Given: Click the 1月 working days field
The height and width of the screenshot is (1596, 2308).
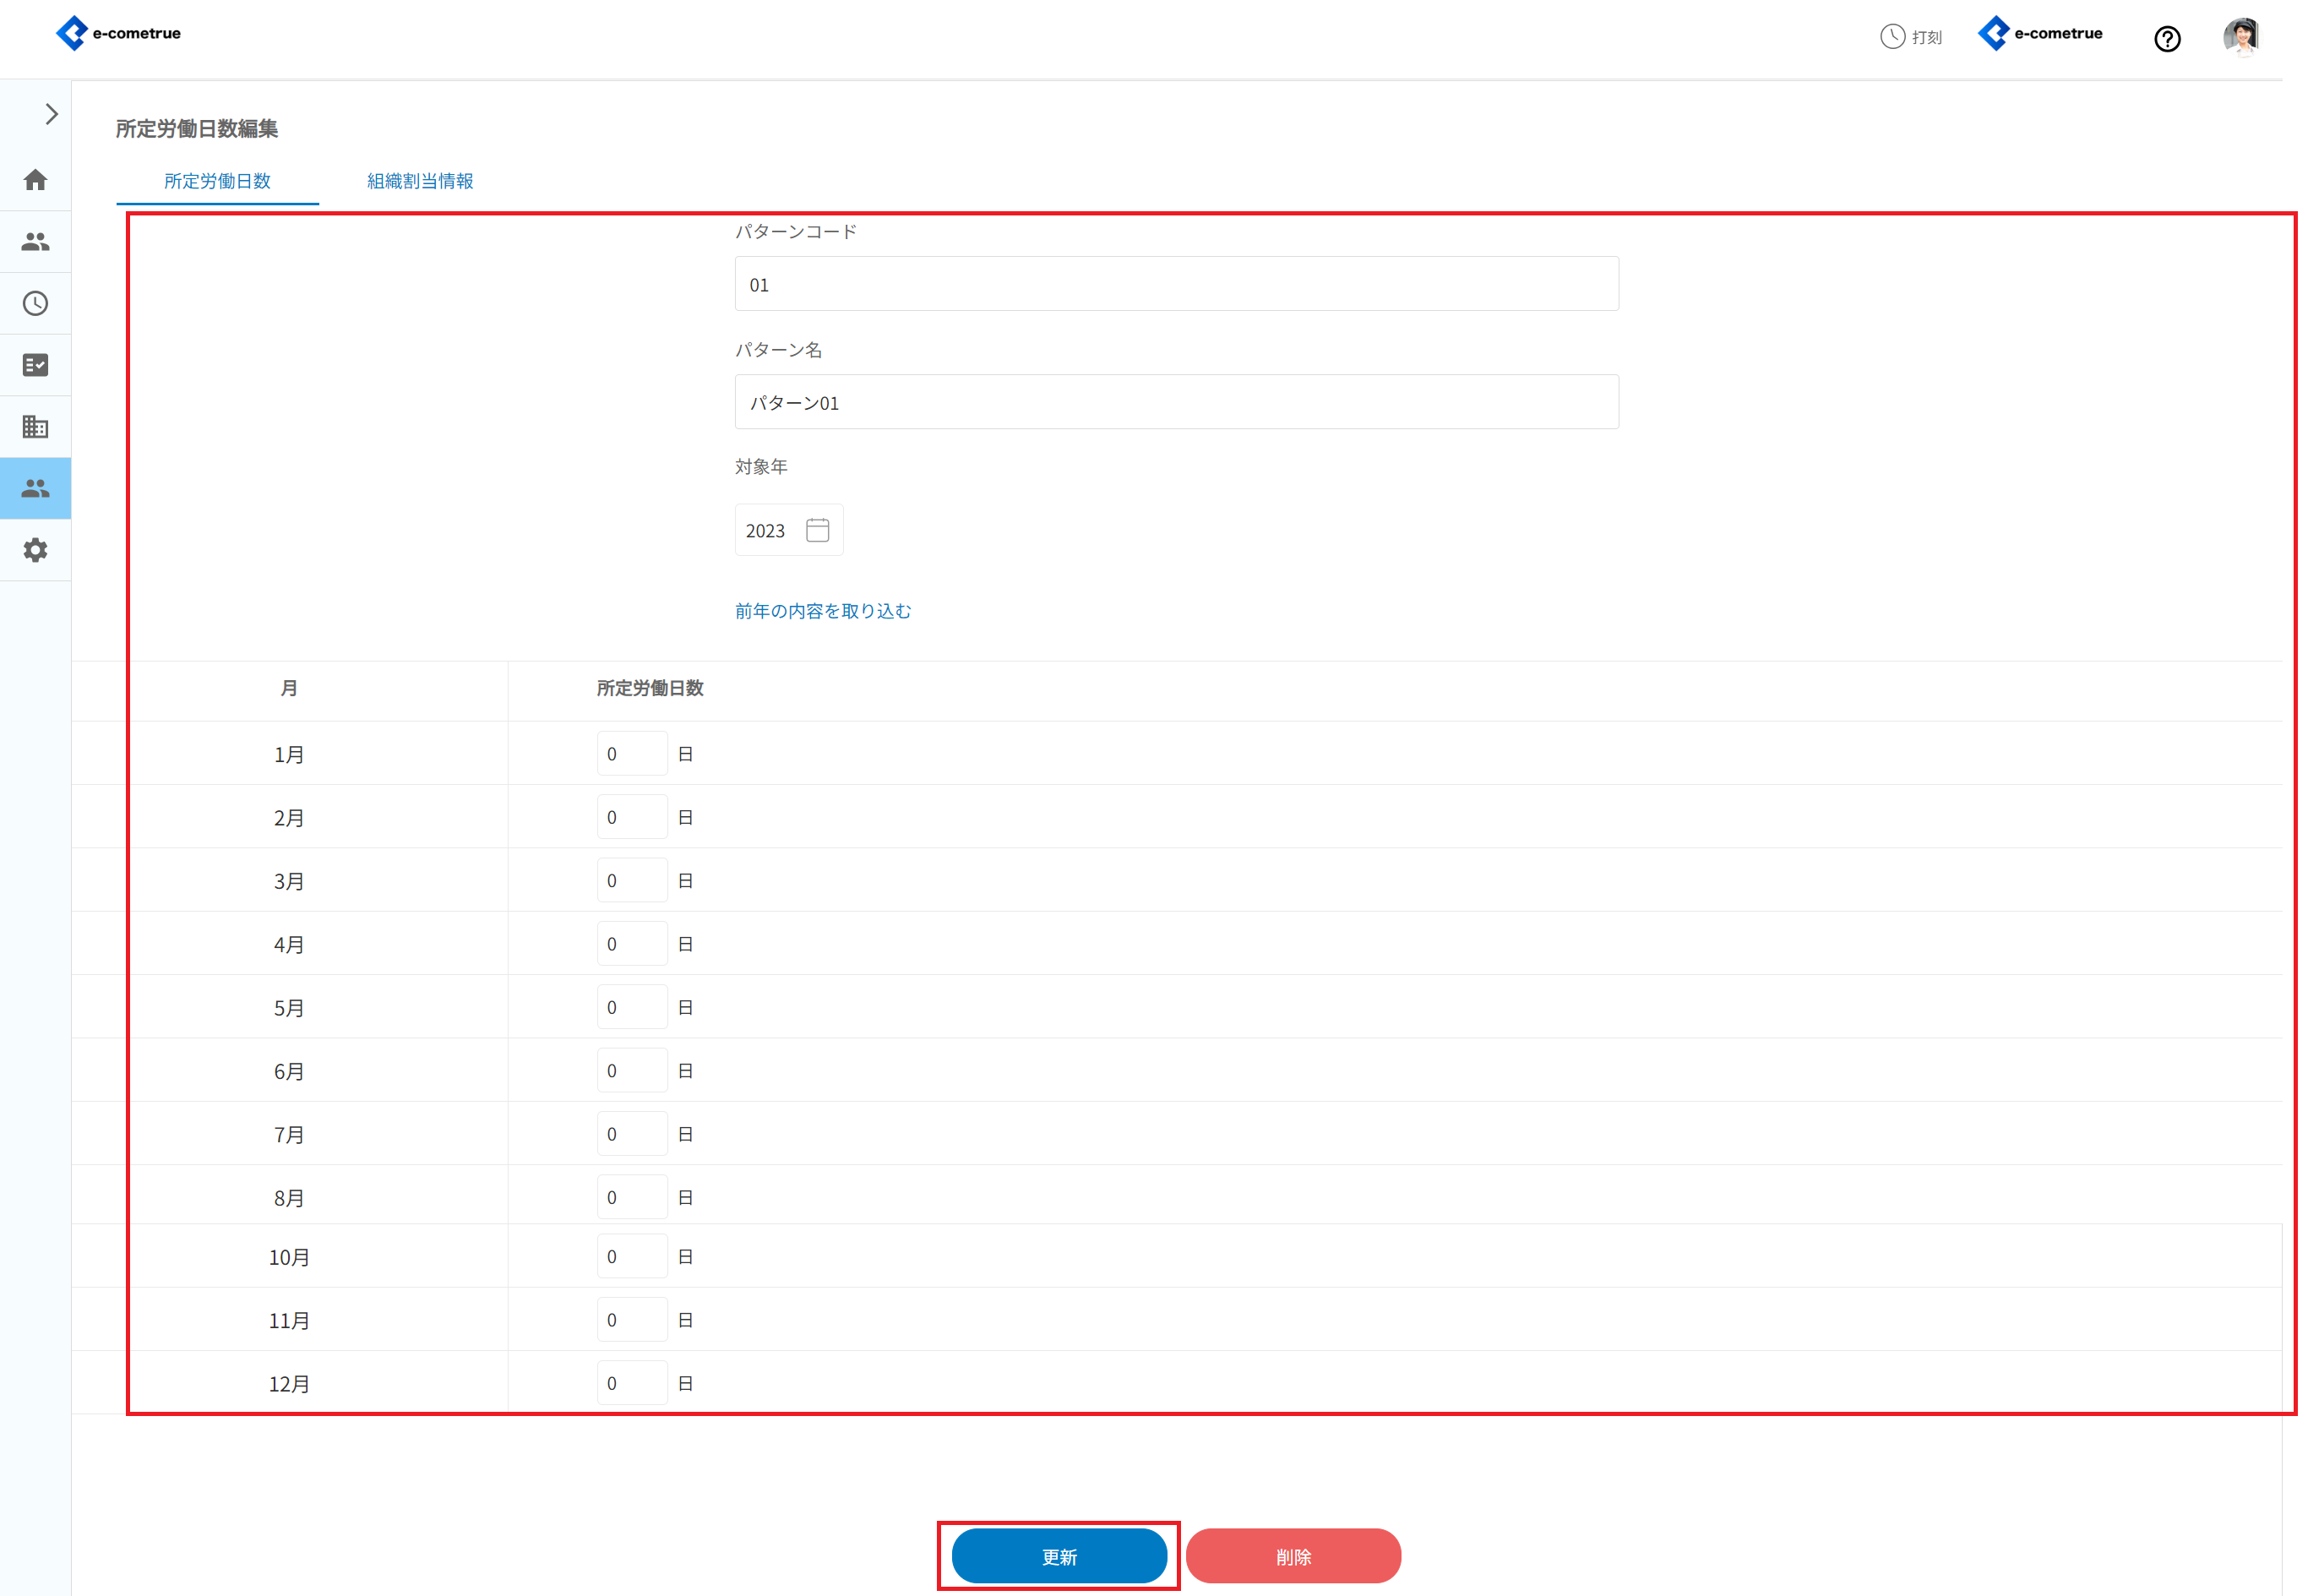Looking at the screenshot, I should [x=632, y=754].
